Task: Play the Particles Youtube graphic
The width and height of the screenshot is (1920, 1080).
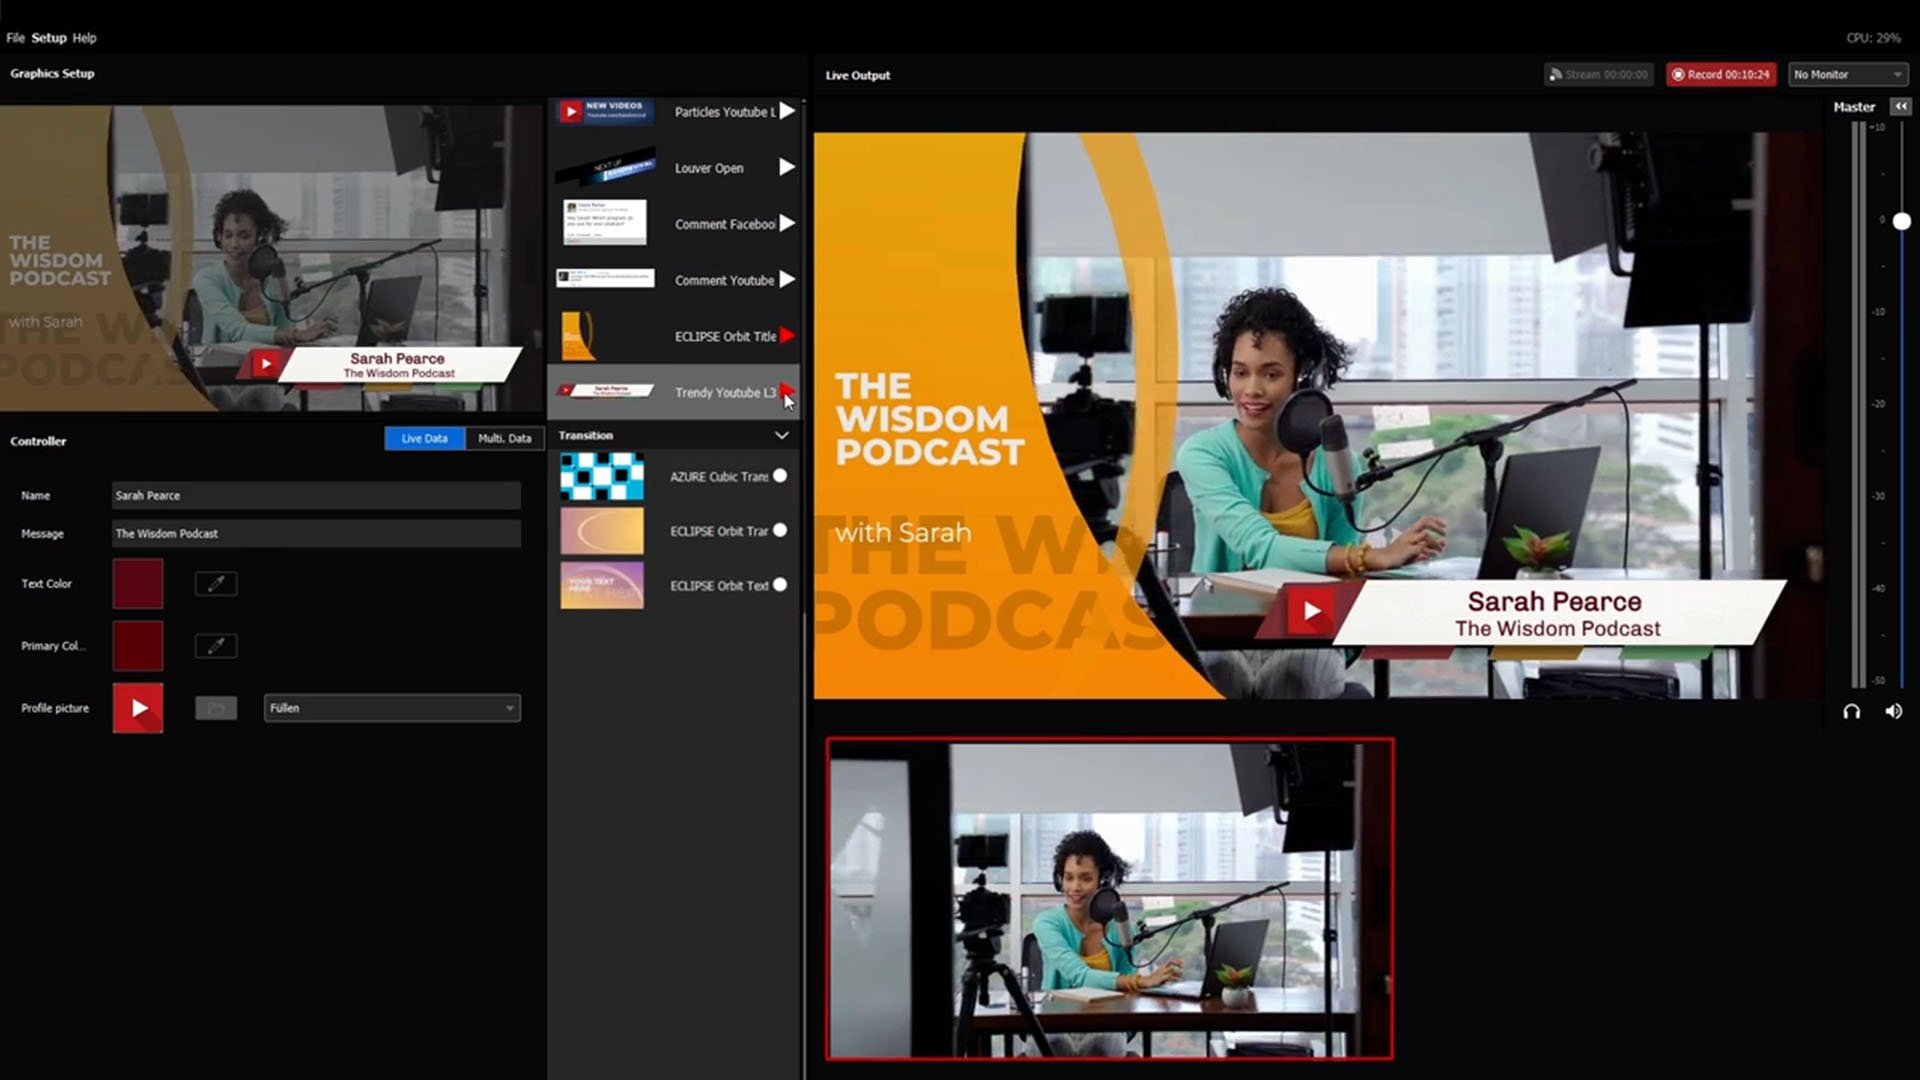Action: 787,111
